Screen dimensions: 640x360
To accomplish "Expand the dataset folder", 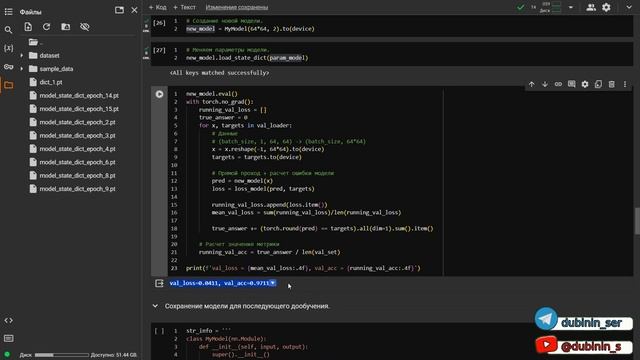I will coord(22,56).
